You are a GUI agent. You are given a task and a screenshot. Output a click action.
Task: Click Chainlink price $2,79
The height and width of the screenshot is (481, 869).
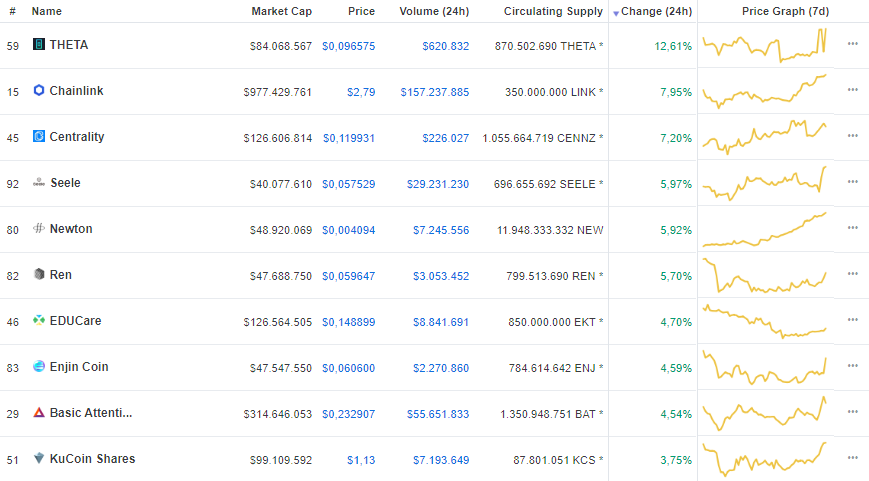361,92
